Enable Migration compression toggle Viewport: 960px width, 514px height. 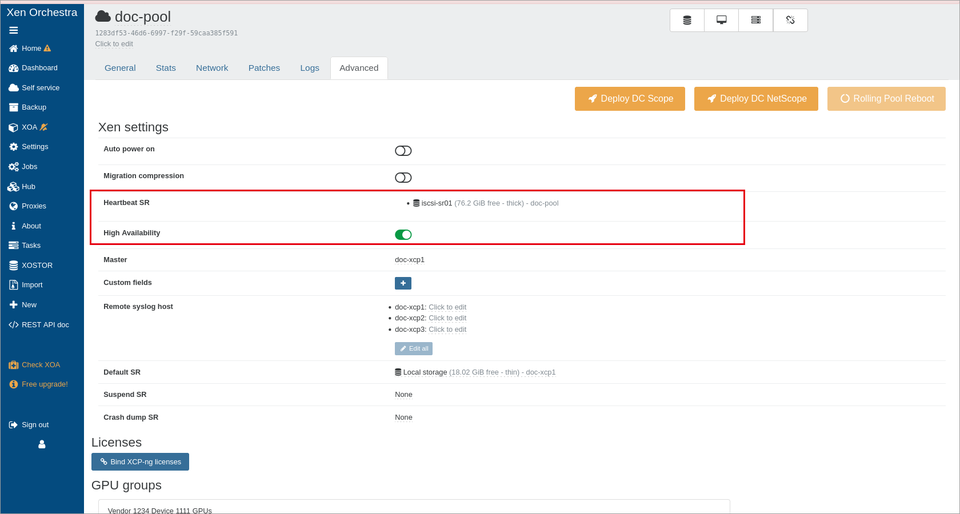[x=403, y=177]
